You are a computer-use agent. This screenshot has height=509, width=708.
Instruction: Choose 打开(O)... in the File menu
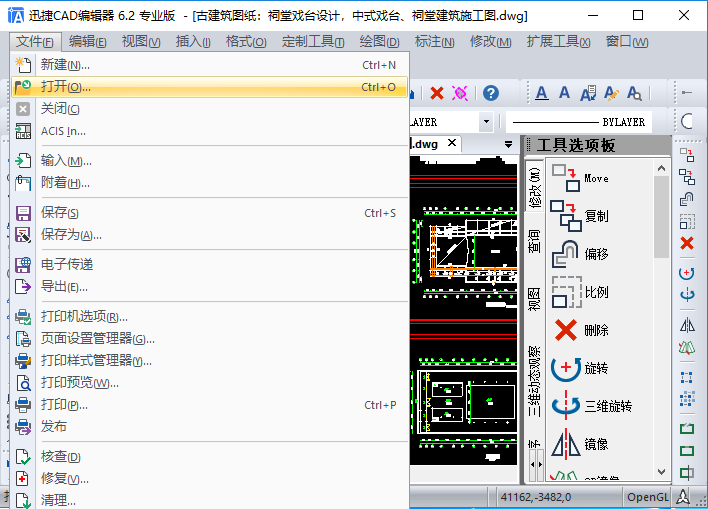210,87
